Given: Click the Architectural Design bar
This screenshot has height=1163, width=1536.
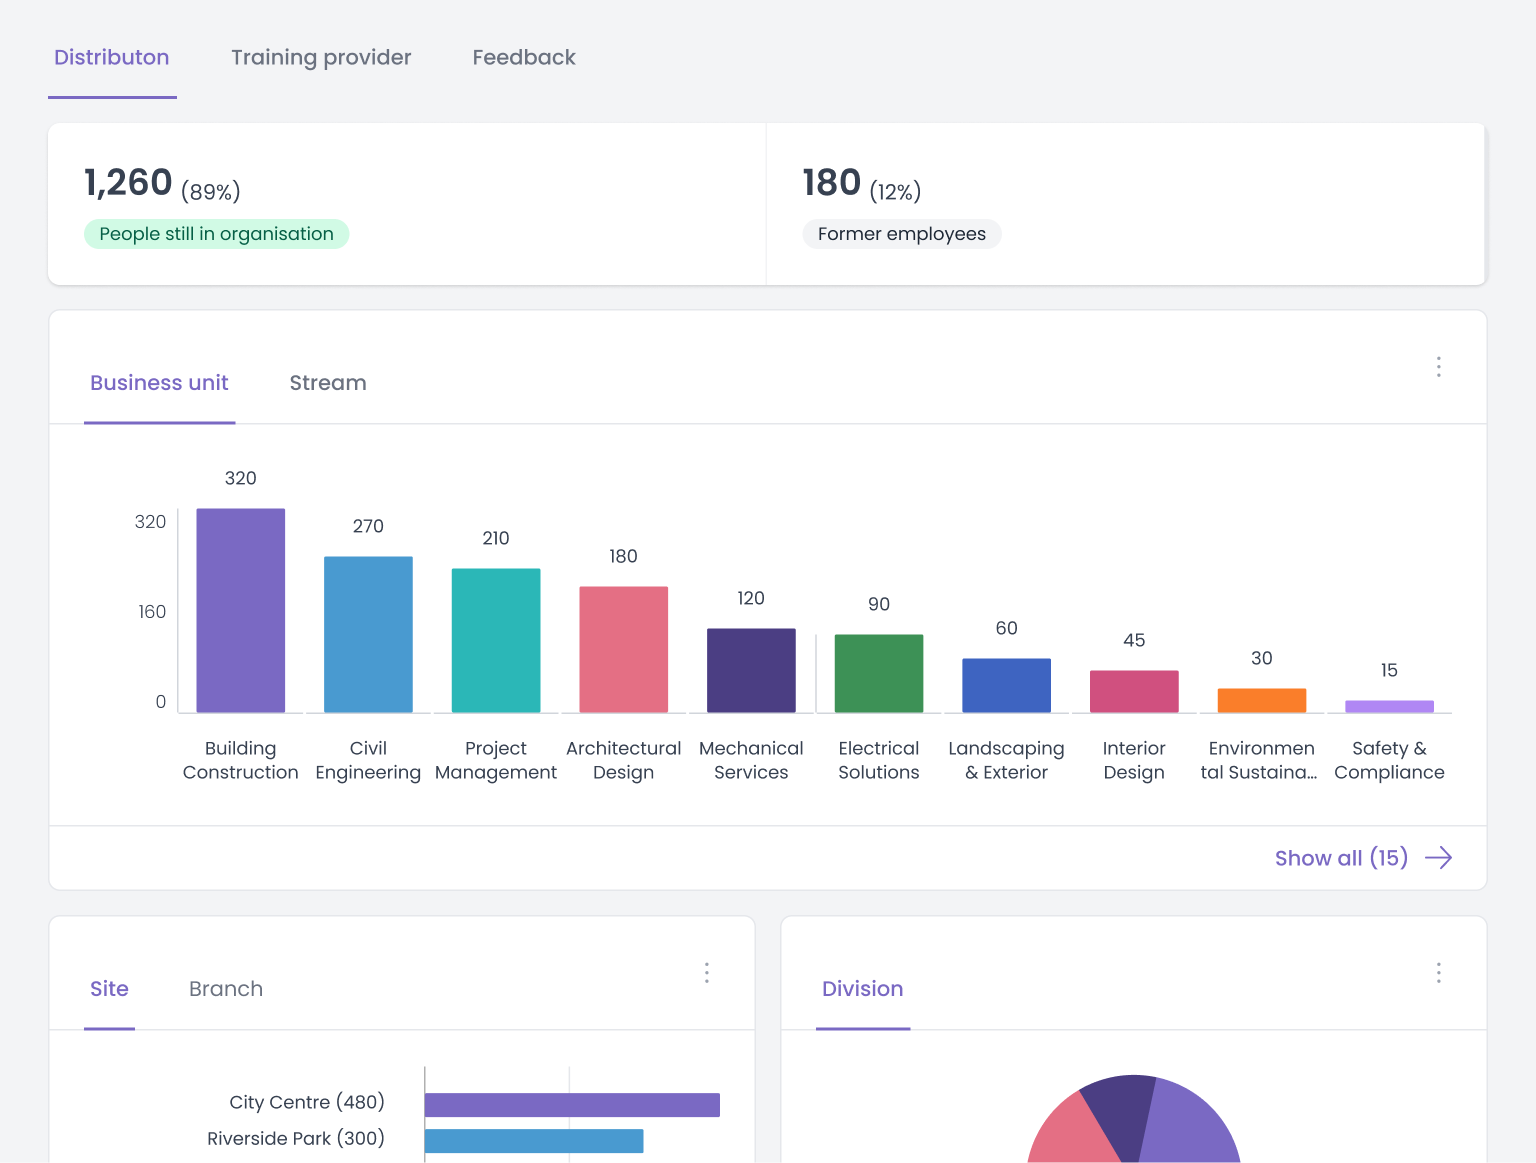Looking at the screenshot, I should [x=624, y=649].
